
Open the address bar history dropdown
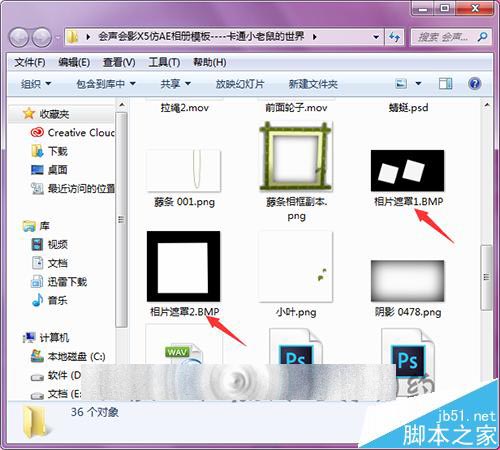(x=376, y=37)
